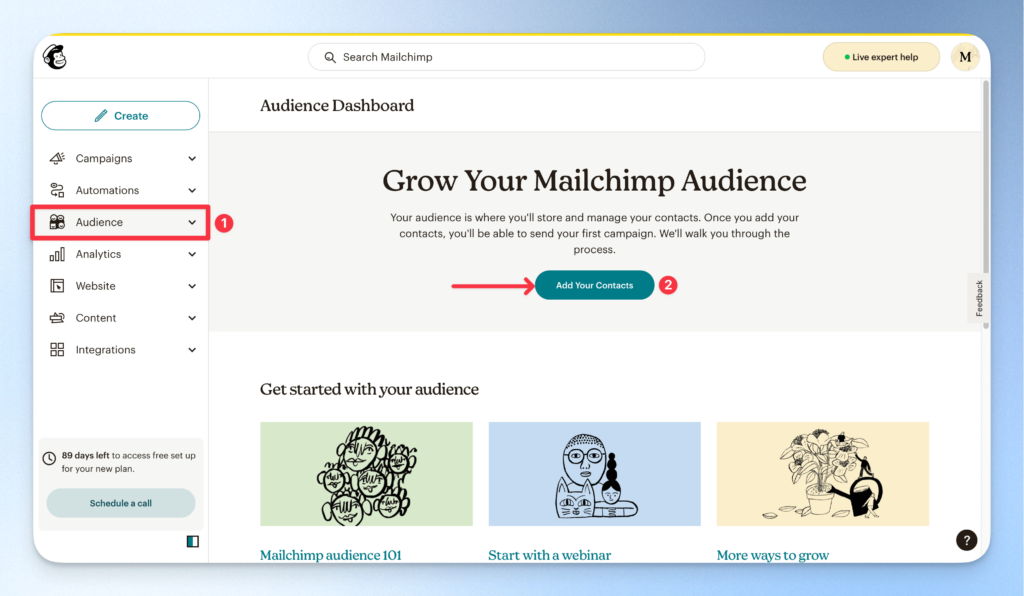Viewport: 1024px width, 596px height.
Task: Expand the Integrations chevron
Action: 192,351
